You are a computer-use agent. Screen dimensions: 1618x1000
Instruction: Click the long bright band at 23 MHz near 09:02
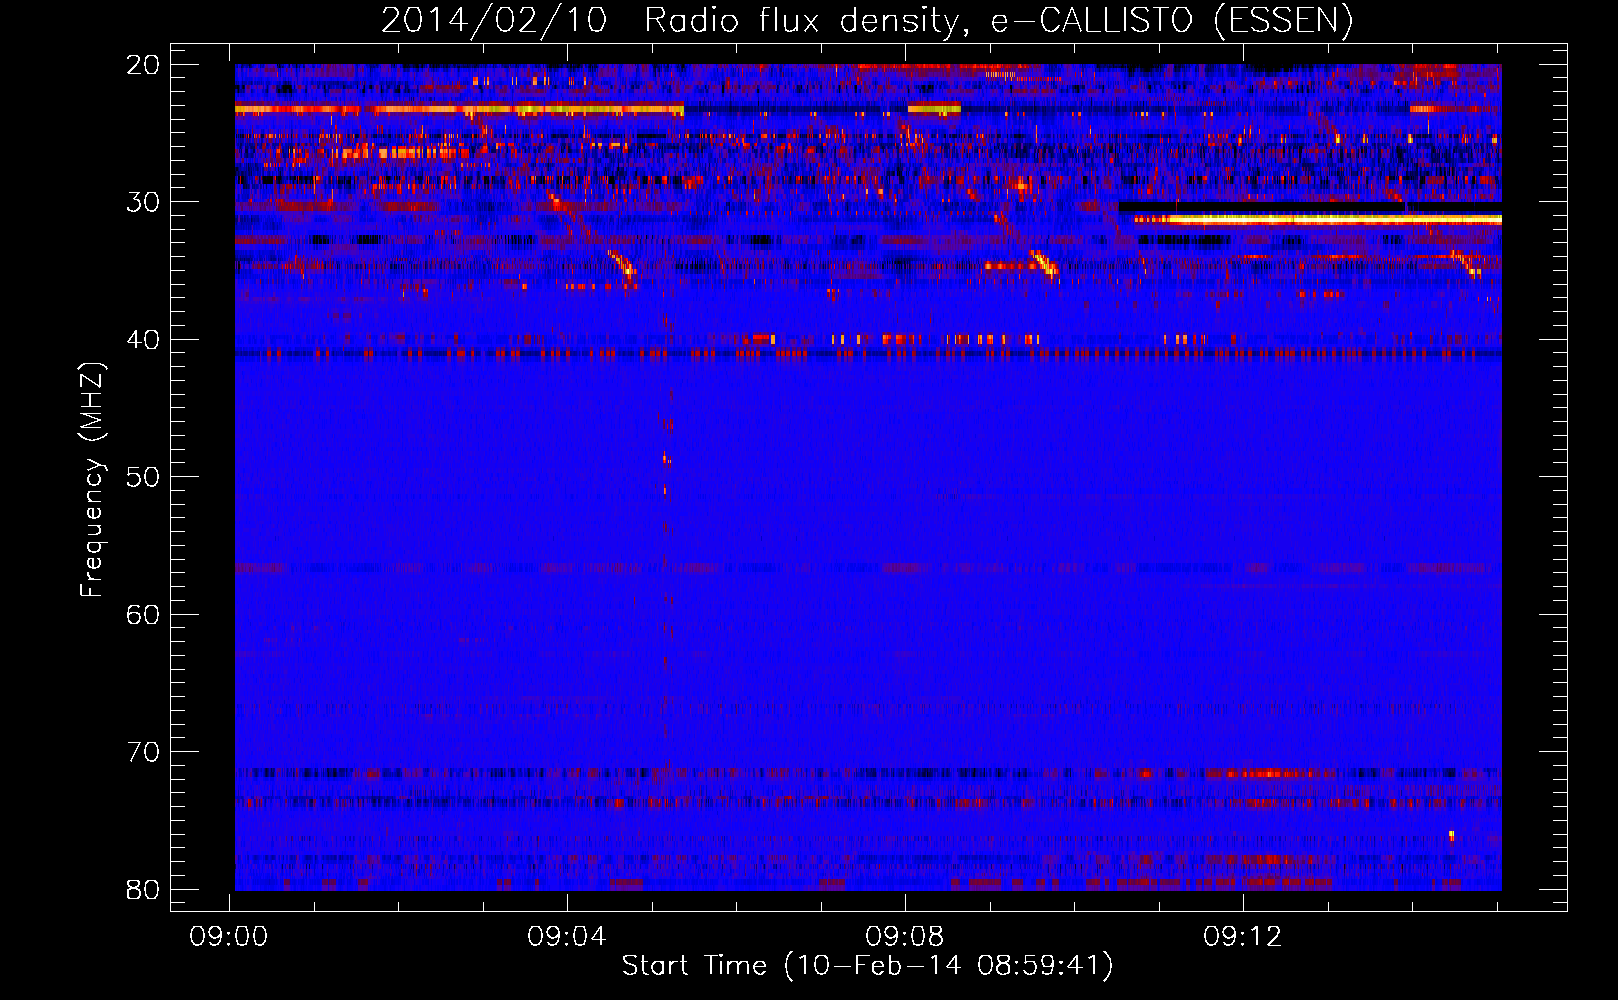point(460,109)
